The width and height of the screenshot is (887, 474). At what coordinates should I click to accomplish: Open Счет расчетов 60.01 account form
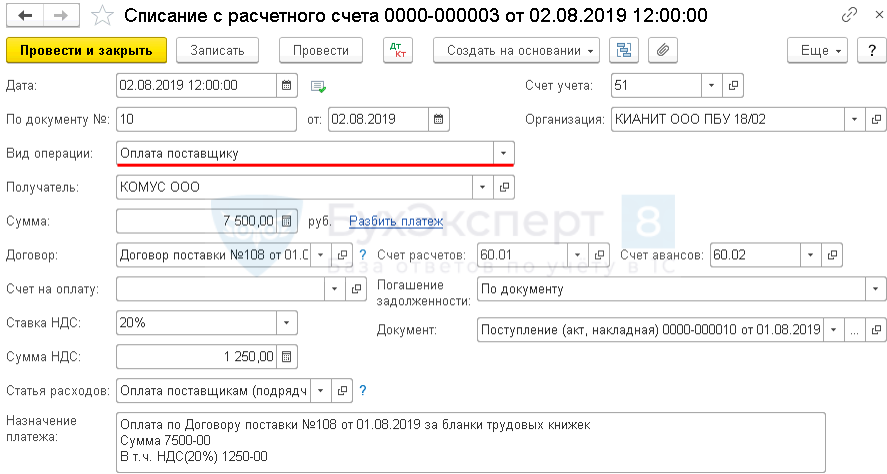[598, 255]
